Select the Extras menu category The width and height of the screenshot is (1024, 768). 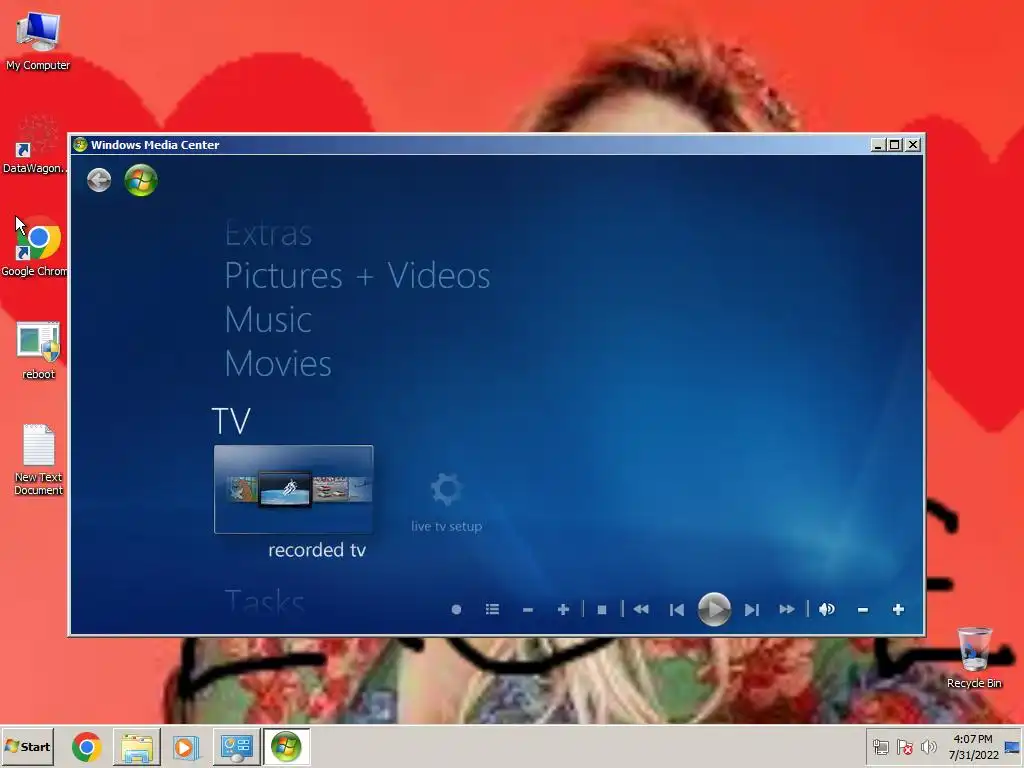pos(268,234)
